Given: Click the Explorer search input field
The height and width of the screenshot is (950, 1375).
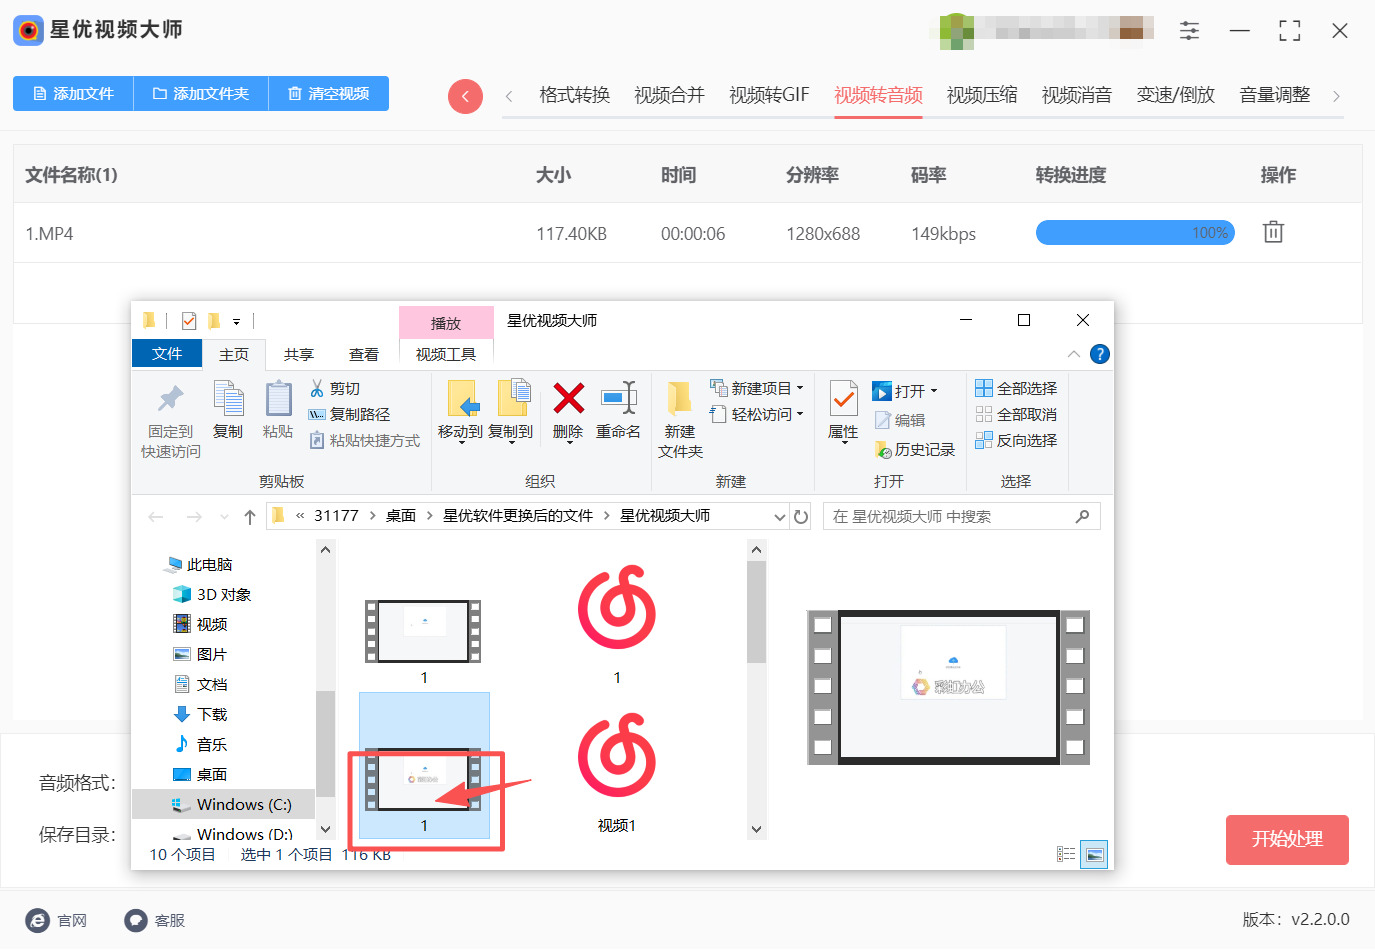Looking at the screenshot, I should 961,517.
